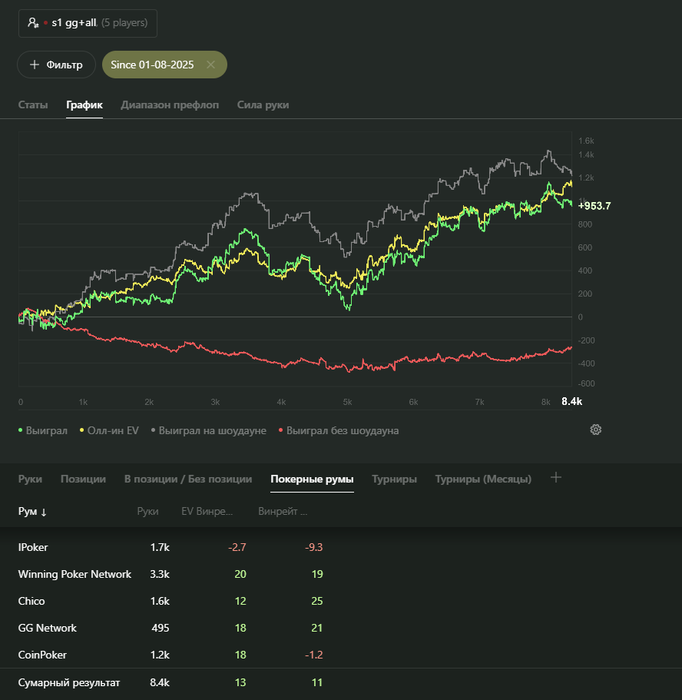
Task: Open chart settings gear icon
Action: pos(596,430)
